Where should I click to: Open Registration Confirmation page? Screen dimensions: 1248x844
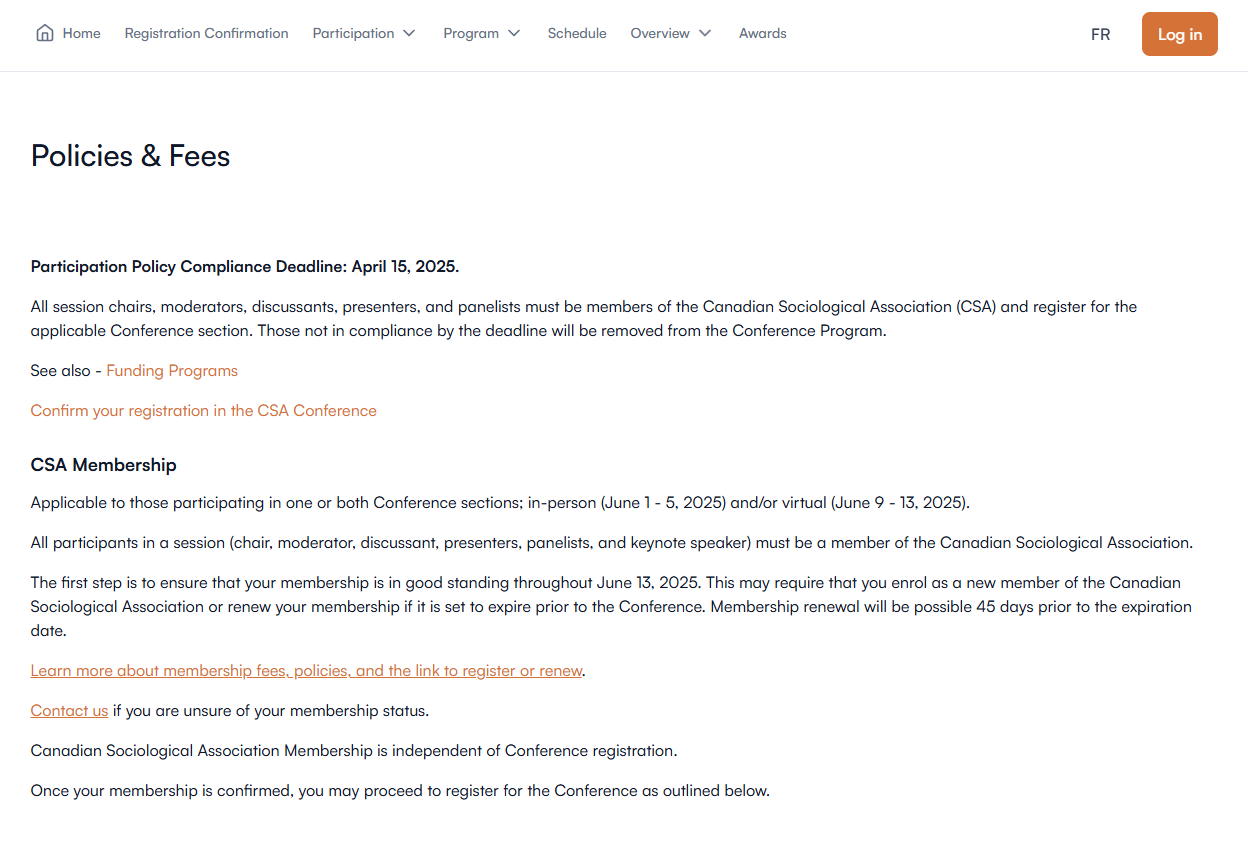click(206, 33)
